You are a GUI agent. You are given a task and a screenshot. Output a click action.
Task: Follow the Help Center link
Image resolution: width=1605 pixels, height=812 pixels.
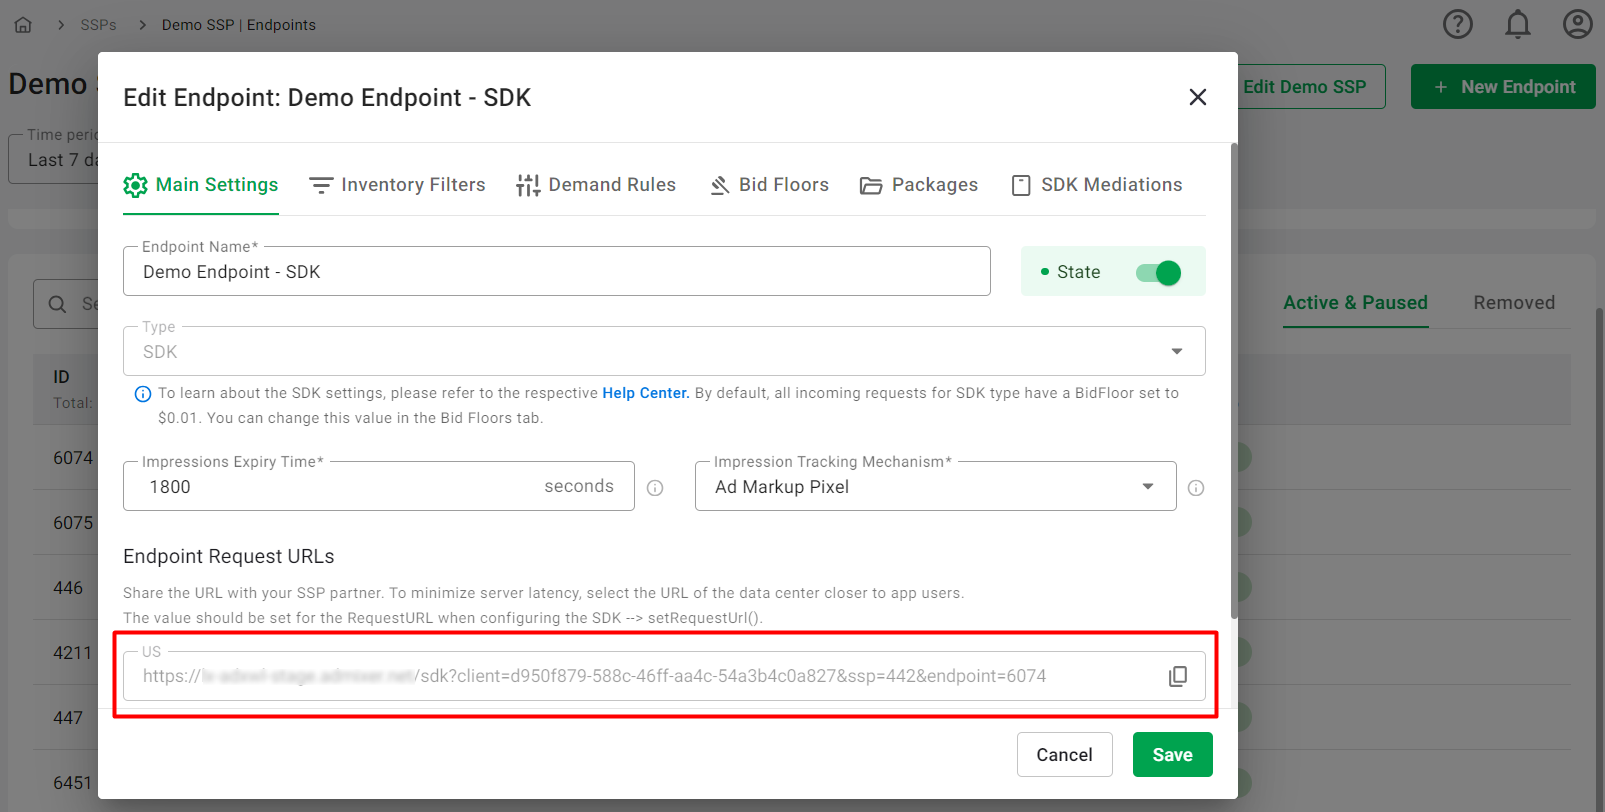(645, 393)
